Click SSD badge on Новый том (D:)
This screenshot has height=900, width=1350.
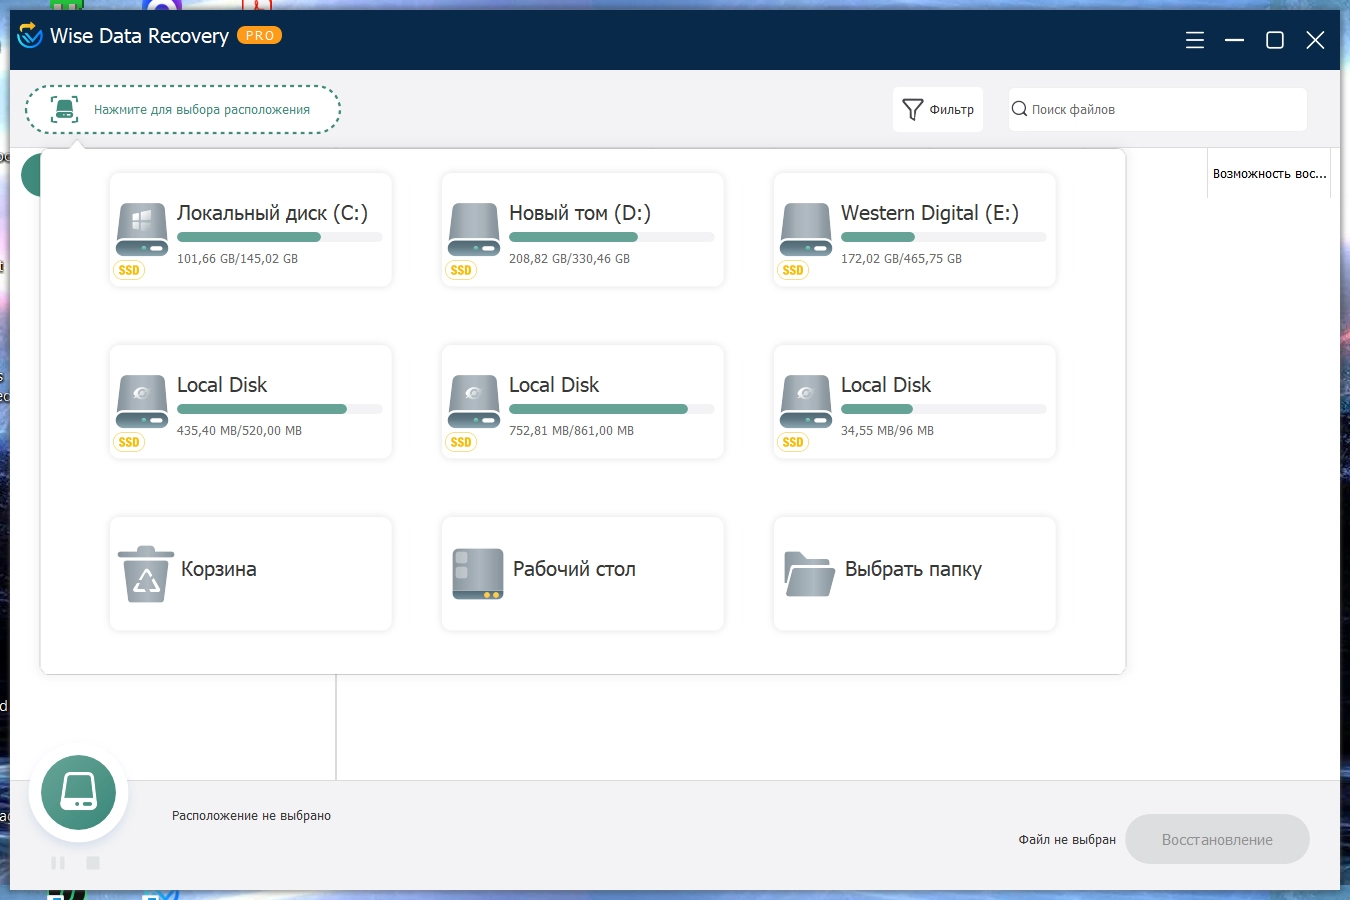(461, 270)
